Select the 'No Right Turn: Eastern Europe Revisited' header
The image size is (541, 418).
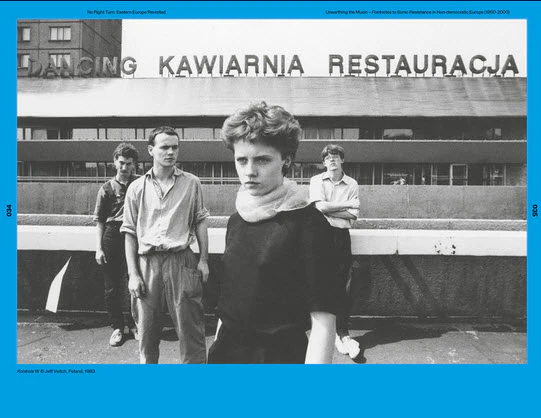tap(126, 12)
